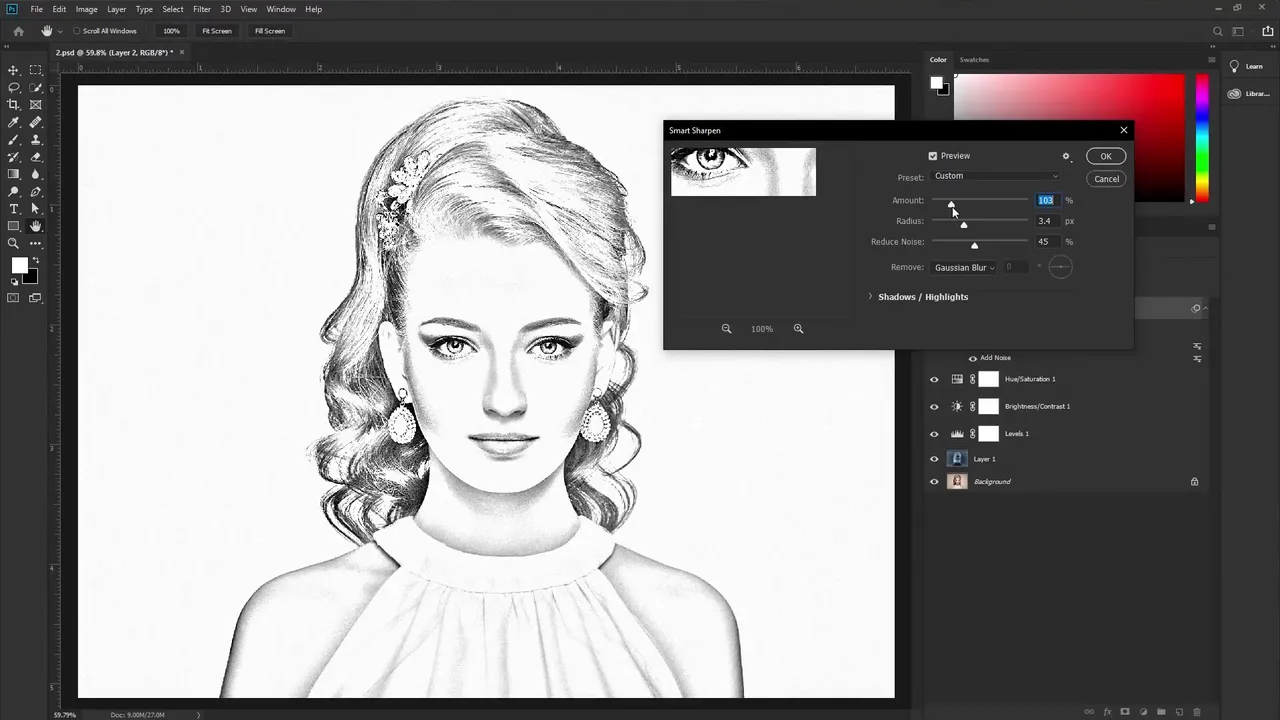Viewport: 1280px width, 720px height.
Task: Click the Home icon in options bar
Action: 18,31
